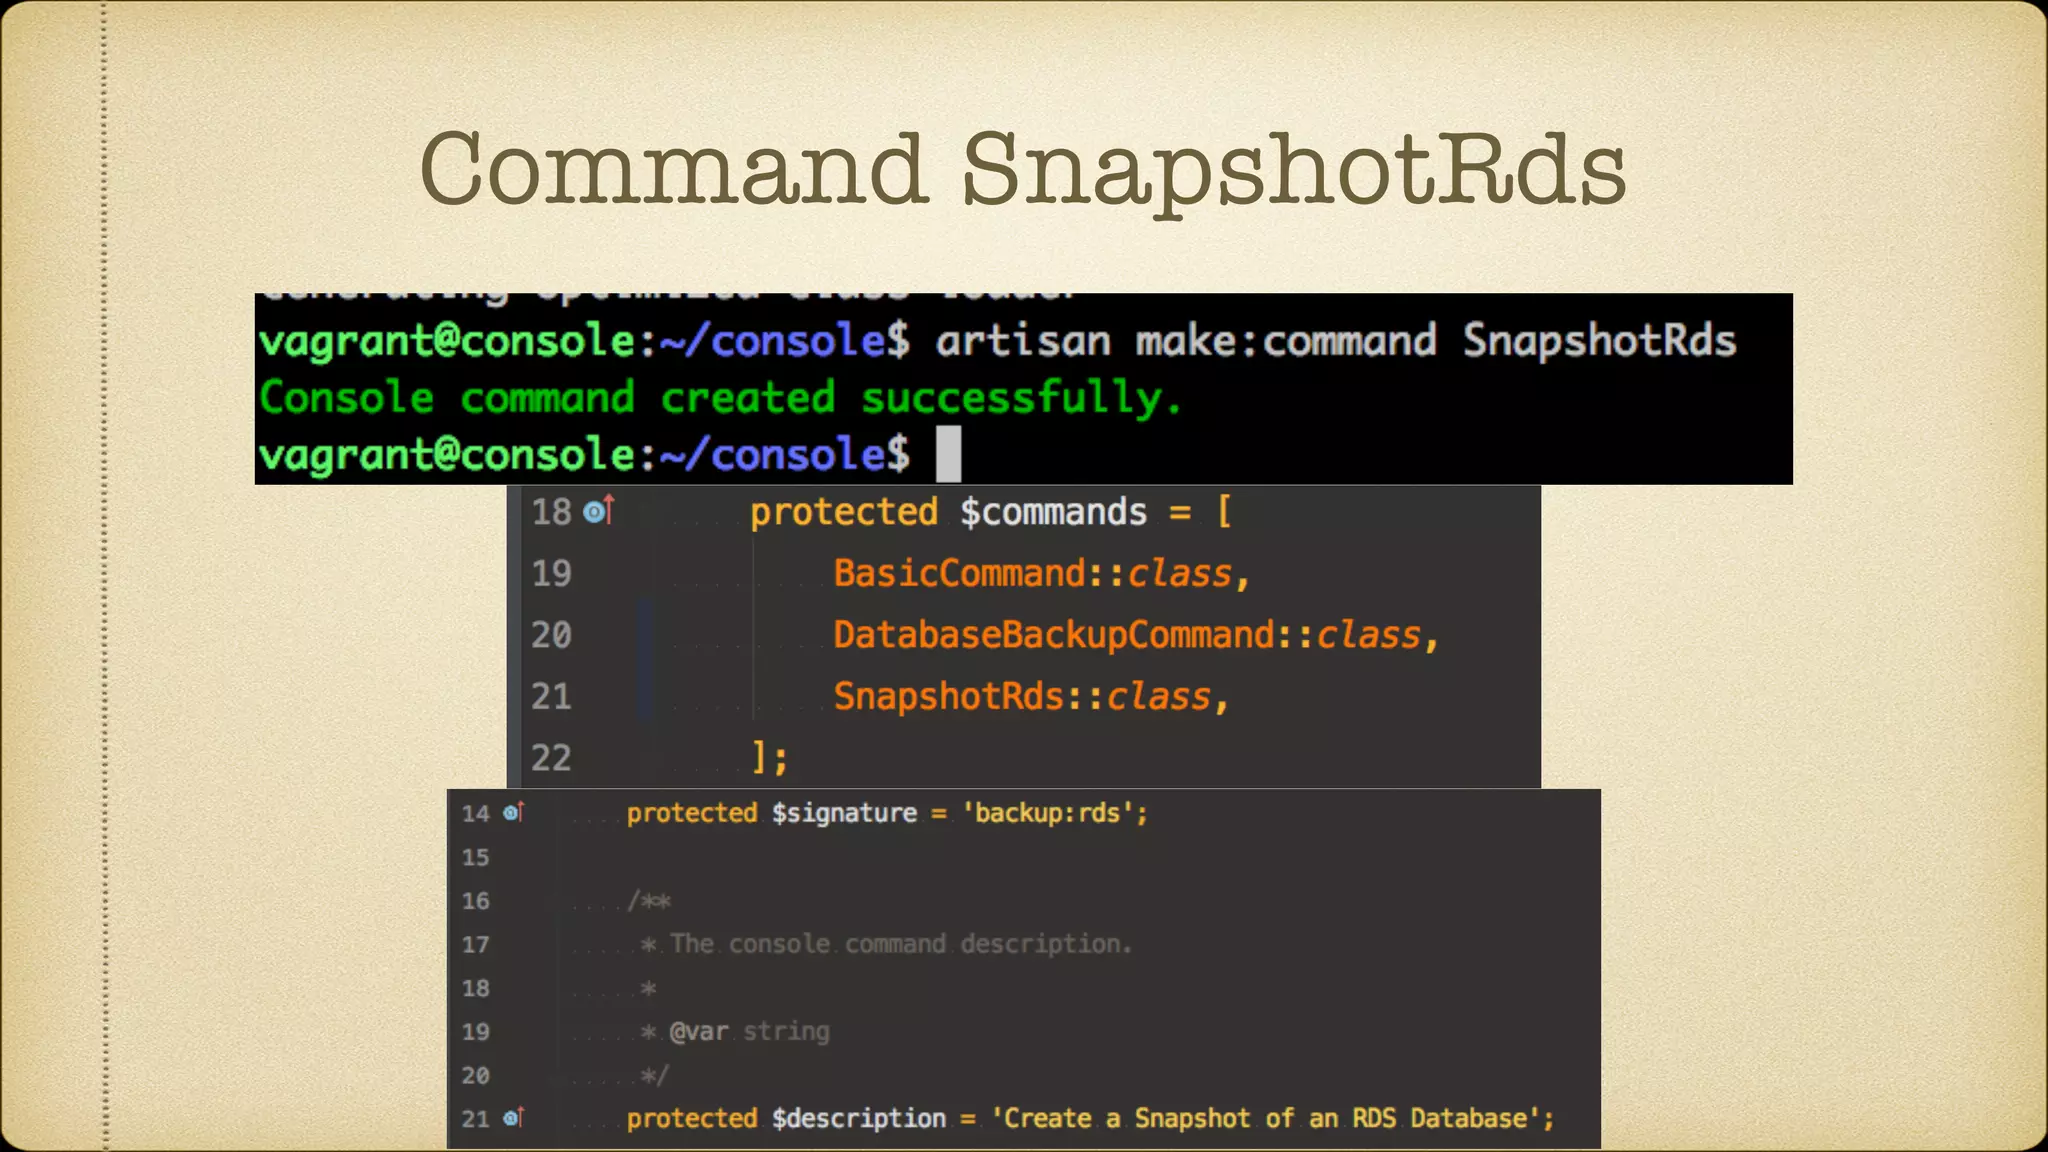This screenshot has width=2048, height=1152.
Task: Click line number 16 in lower editor gutter
Action: (x=475, y=901)
